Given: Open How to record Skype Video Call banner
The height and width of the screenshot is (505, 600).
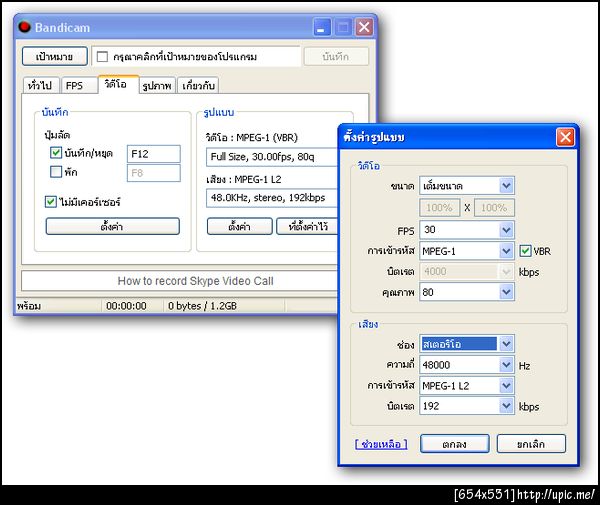Looking at the screenshot, I should pyautogui.click(x=179, y=281).
